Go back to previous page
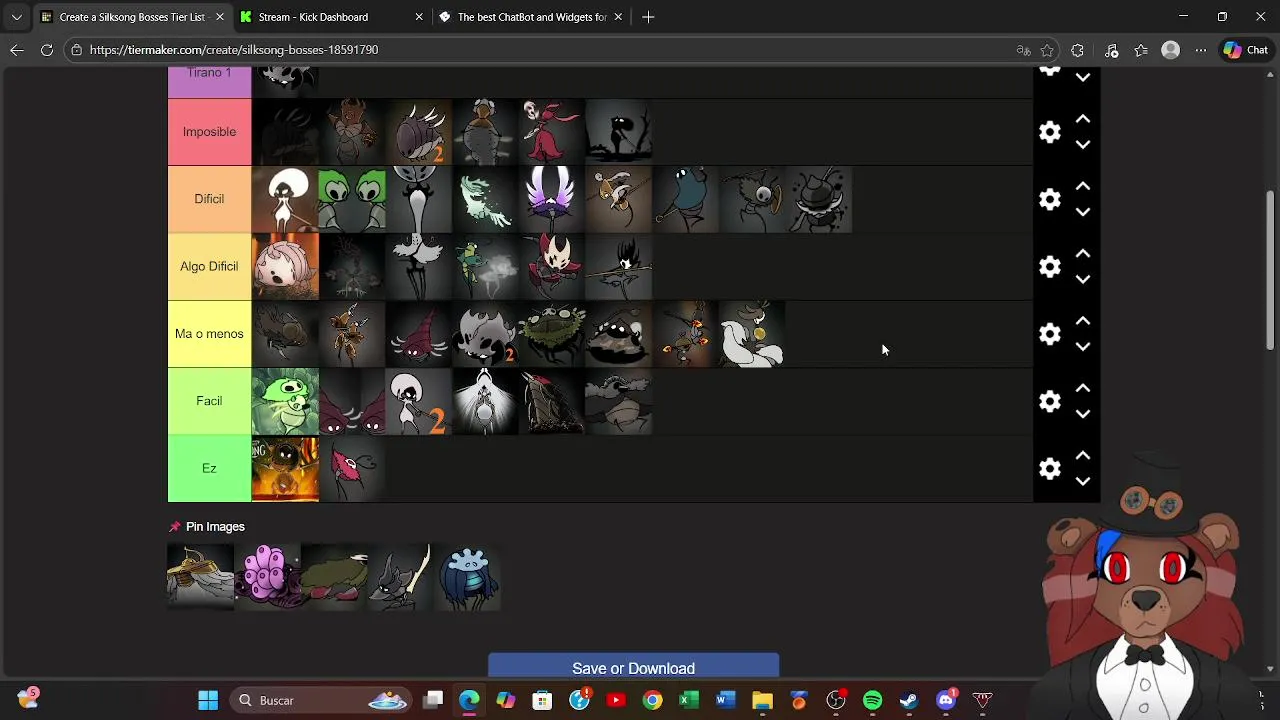 [x=17, y=50]
